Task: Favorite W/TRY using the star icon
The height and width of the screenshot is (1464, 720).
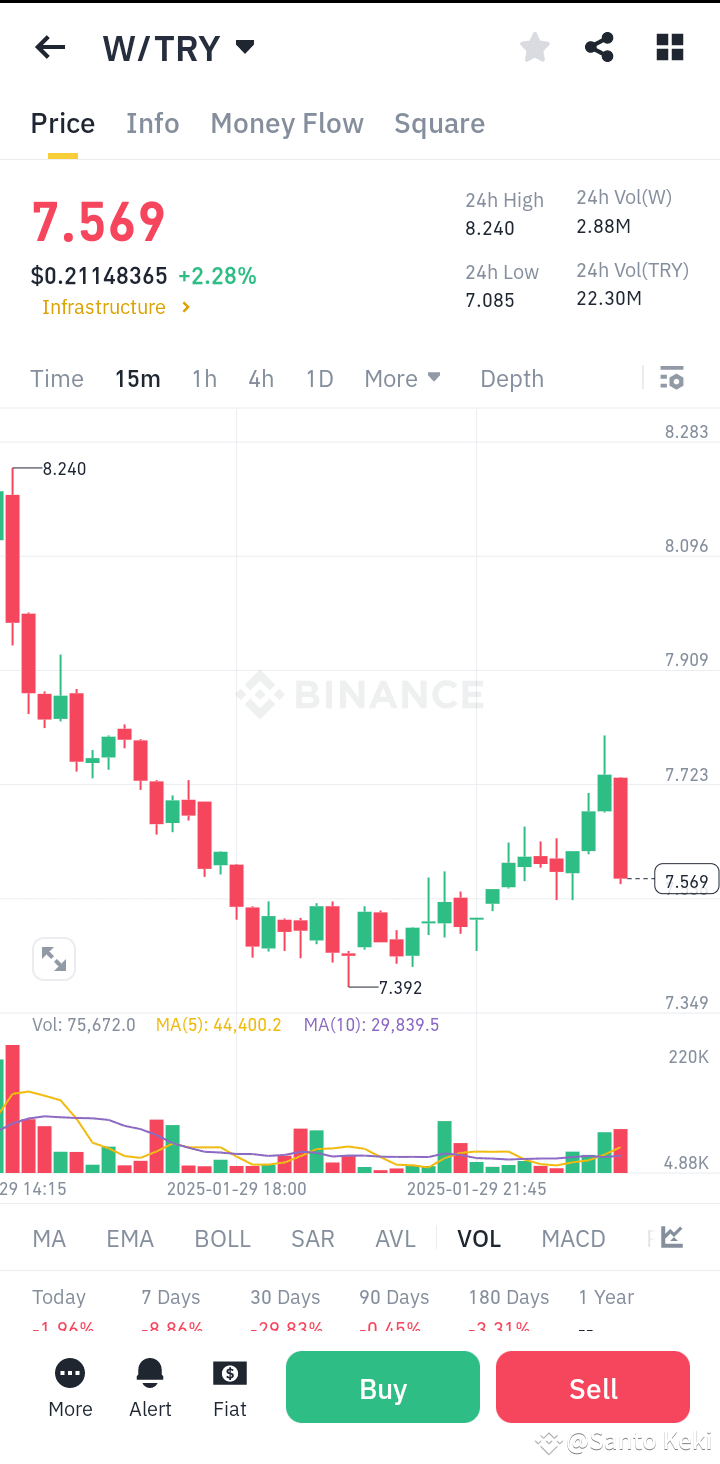Action: [x=534, y=47]
